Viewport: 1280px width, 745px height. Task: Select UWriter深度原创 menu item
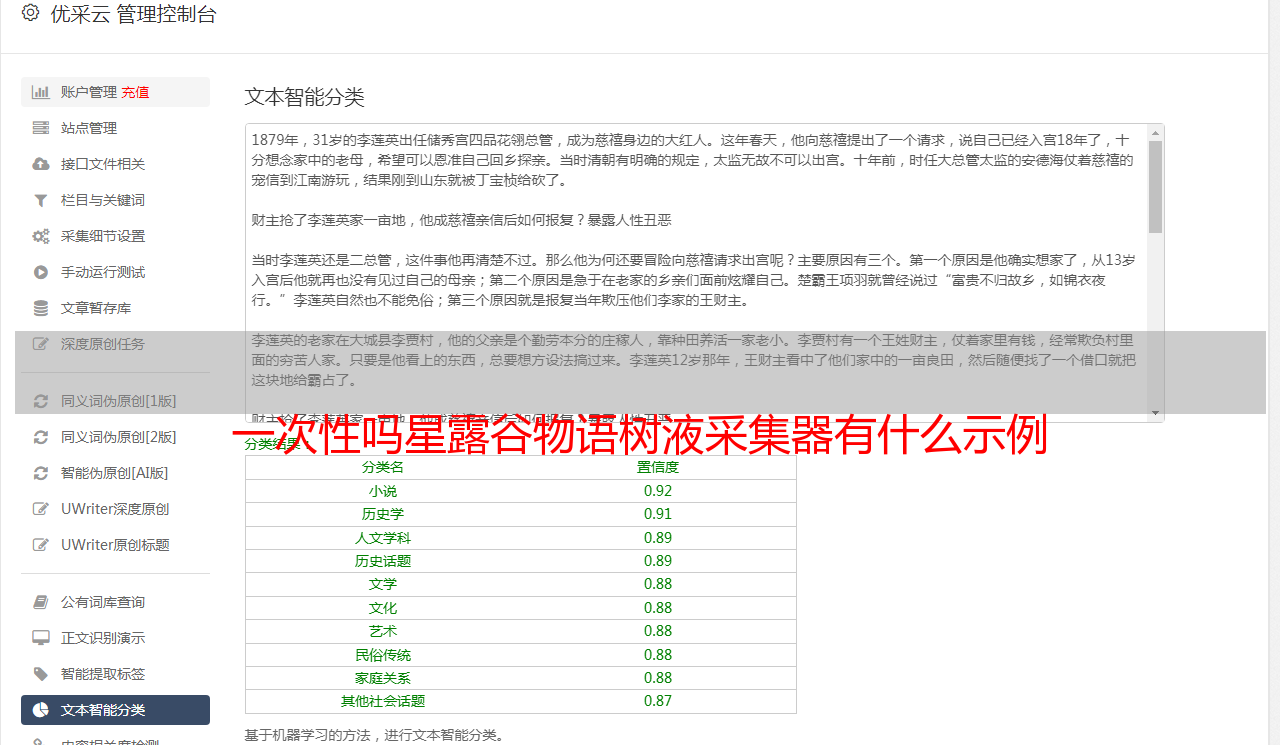tap(115, 509)
